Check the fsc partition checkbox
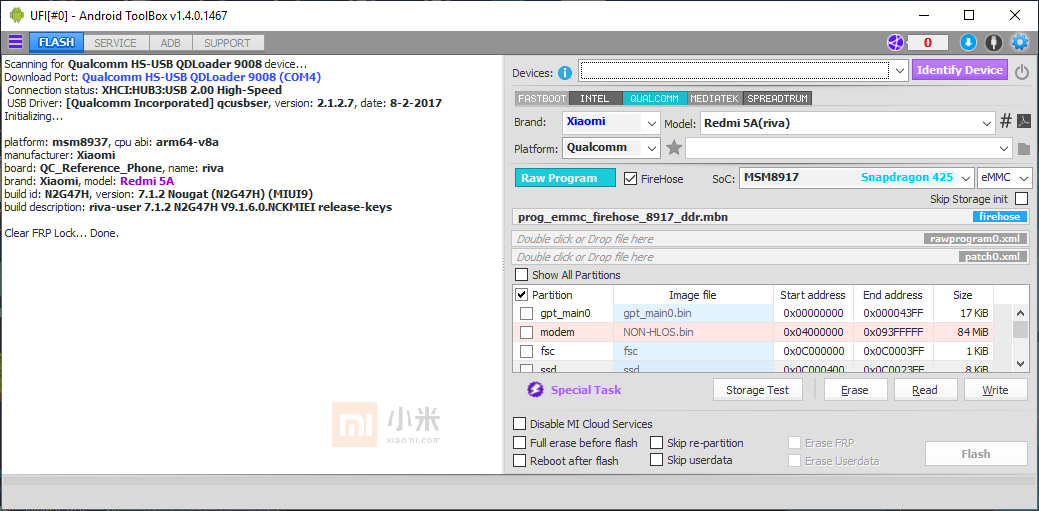 point(526,351)
